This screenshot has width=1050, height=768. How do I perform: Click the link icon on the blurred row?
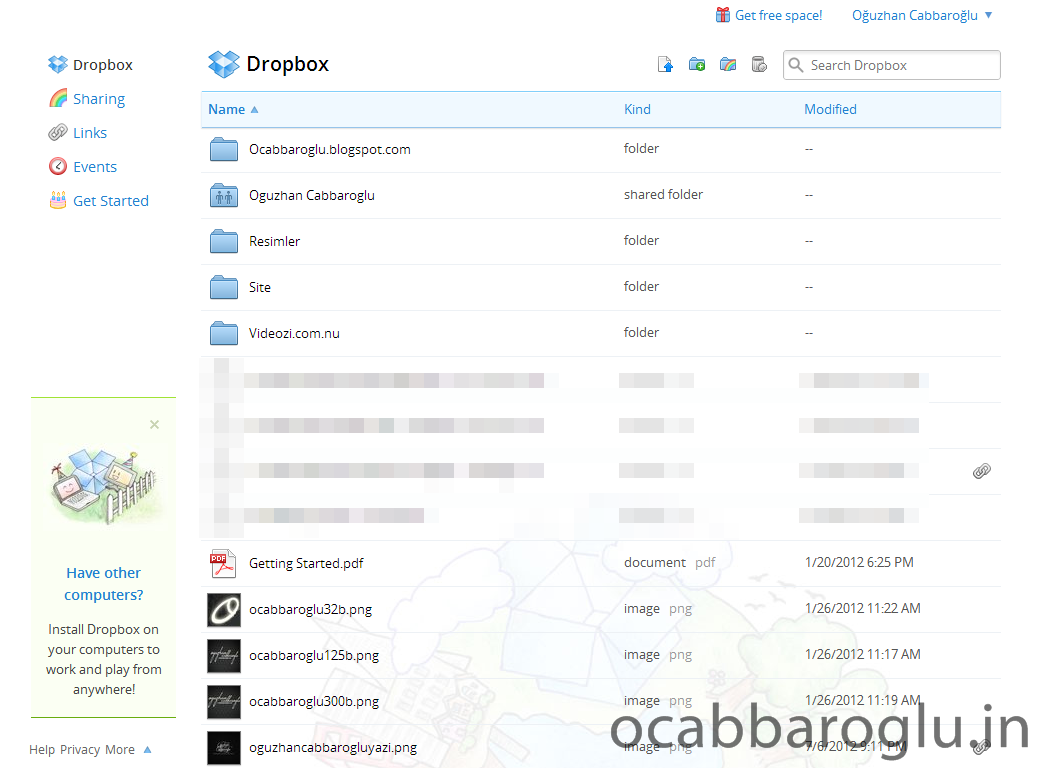click(982, 471)
